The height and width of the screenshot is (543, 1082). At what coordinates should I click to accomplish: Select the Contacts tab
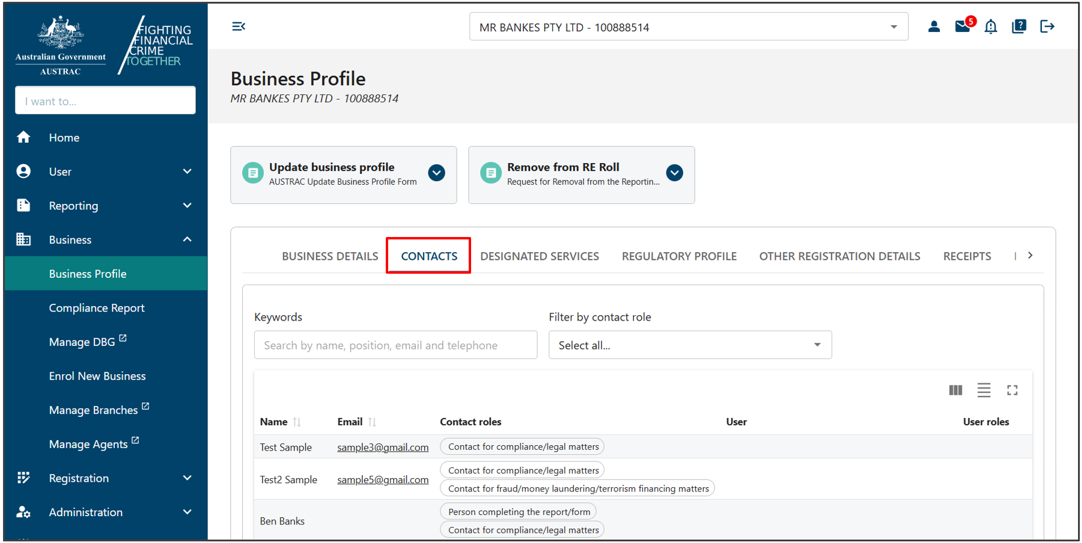coord(429,256)
